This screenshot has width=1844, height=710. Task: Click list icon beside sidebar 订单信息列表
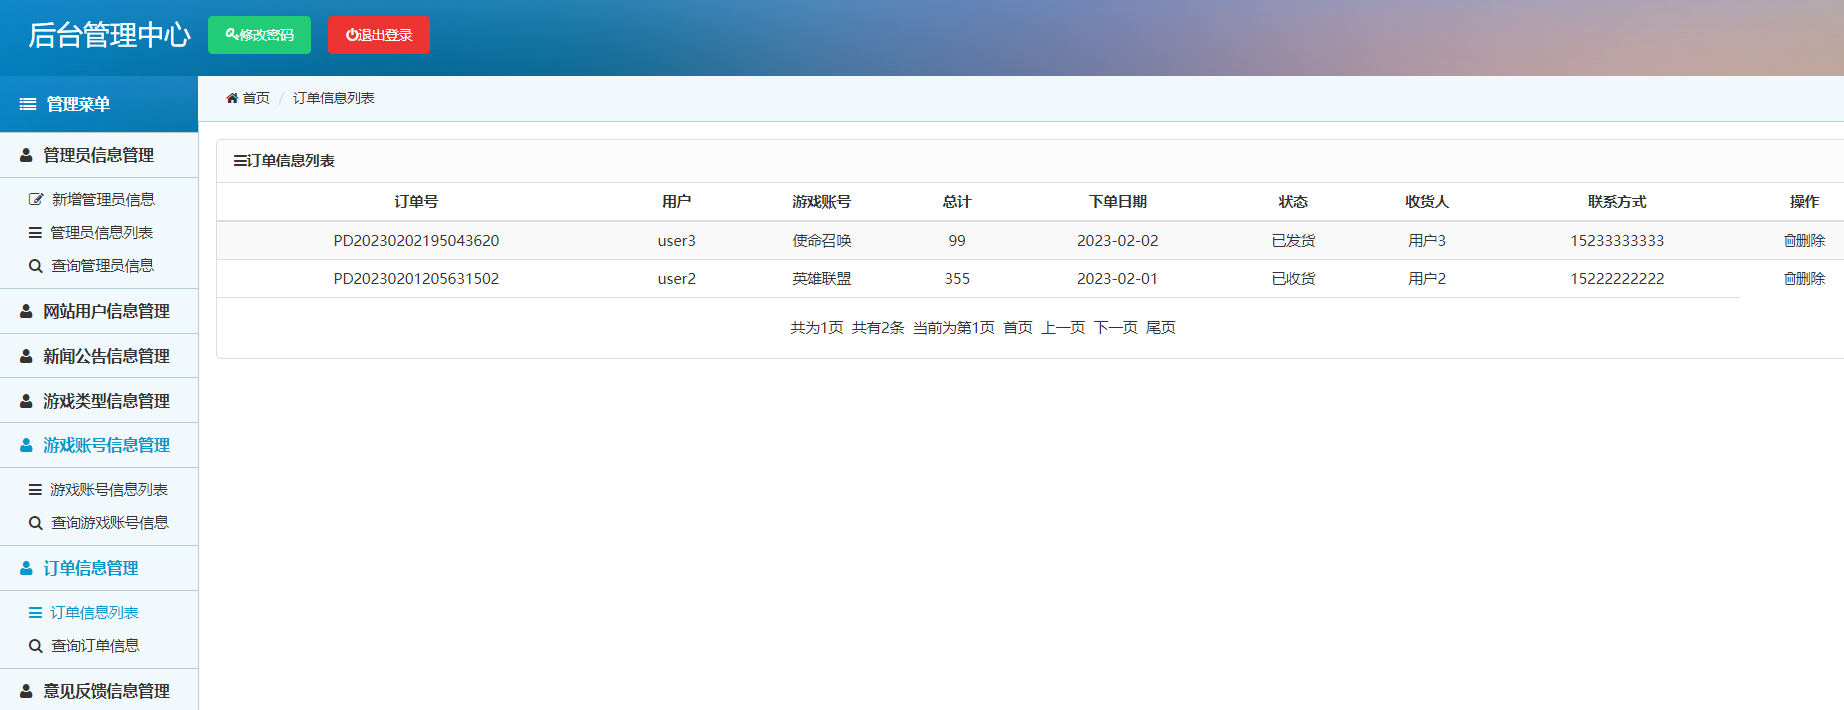35,612
